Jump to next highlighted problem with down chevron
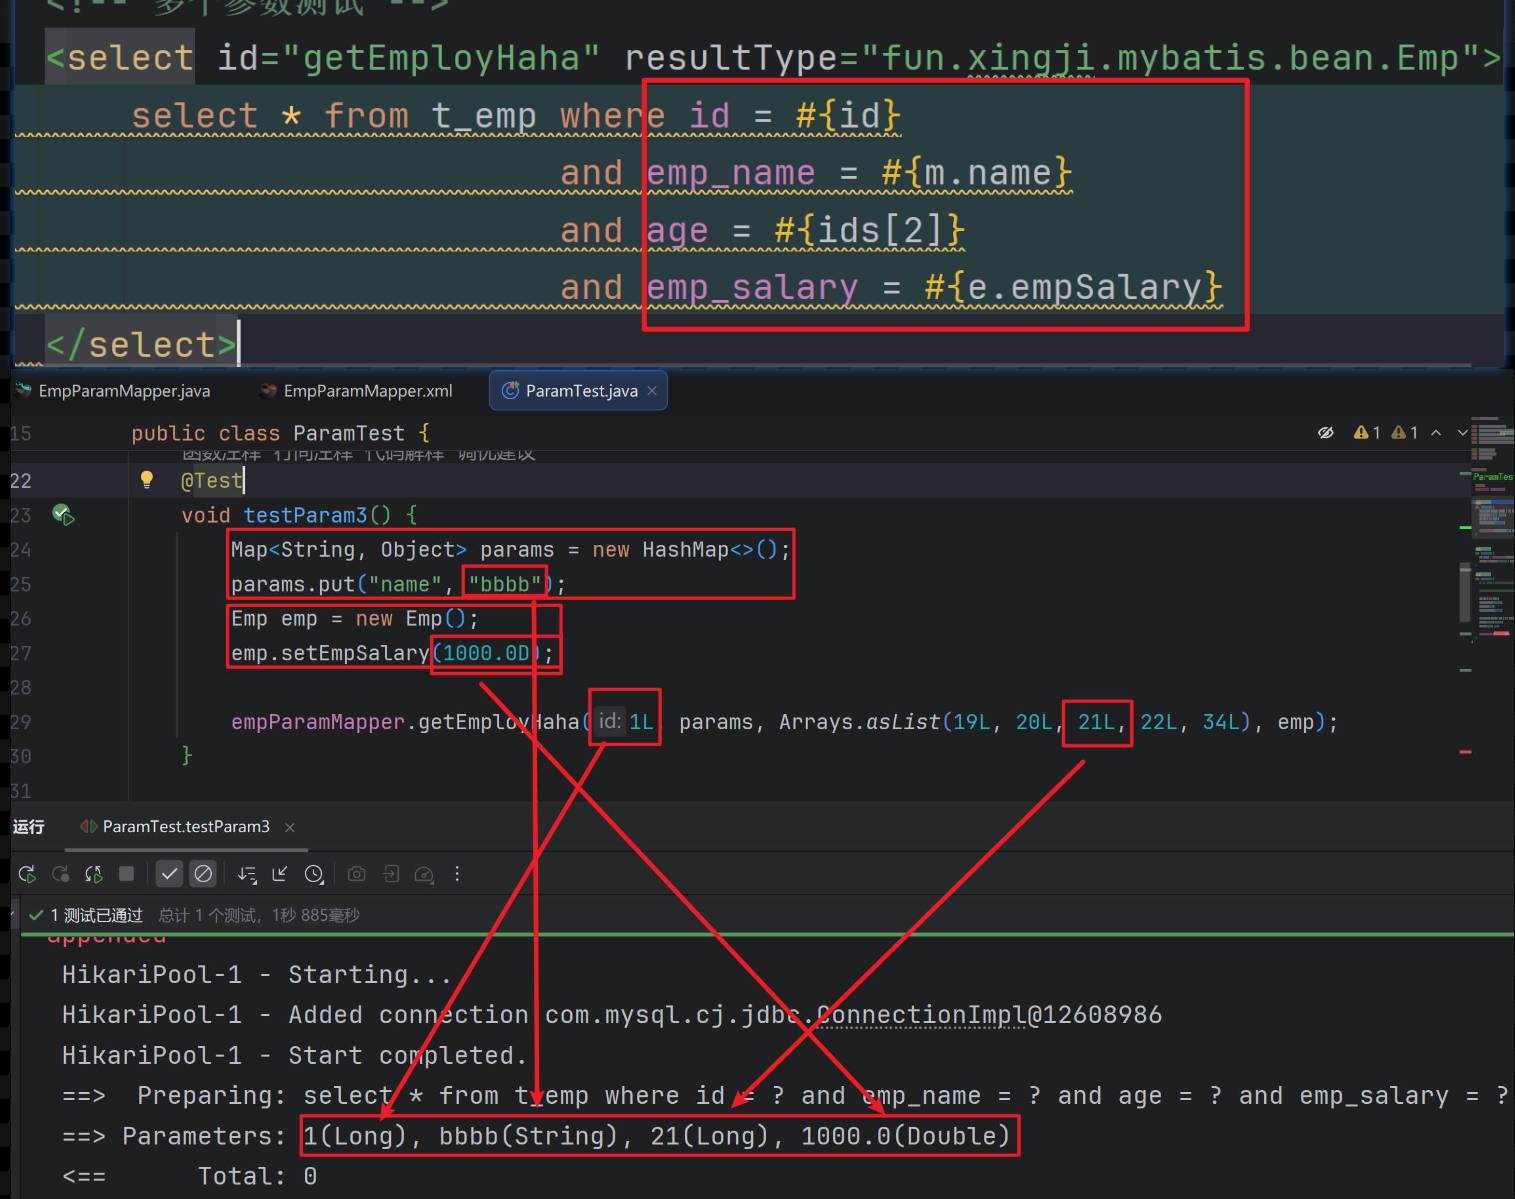Screen dimensions: 1515x1199 tap(1462, 433)
